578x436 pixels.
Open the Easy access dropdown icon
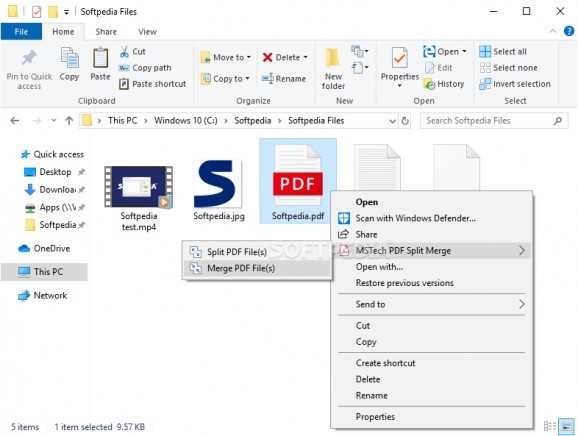click(359, 68)
